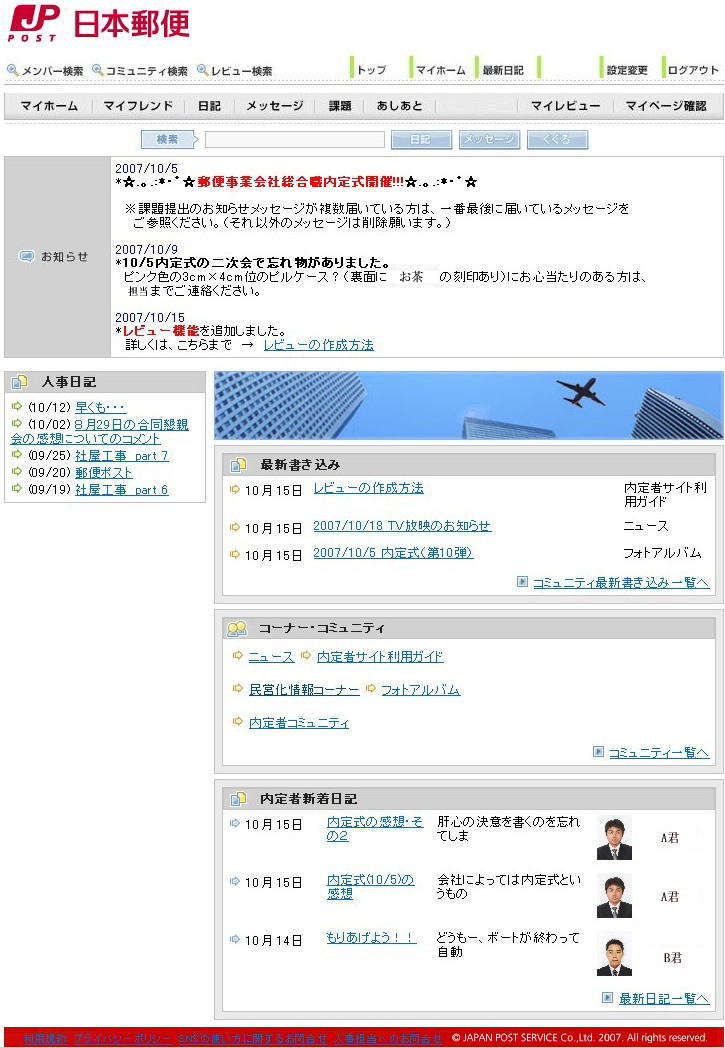Open 設定変更 settings
The height and width of the screenshot is (1048, 725).
coord(626,70)
